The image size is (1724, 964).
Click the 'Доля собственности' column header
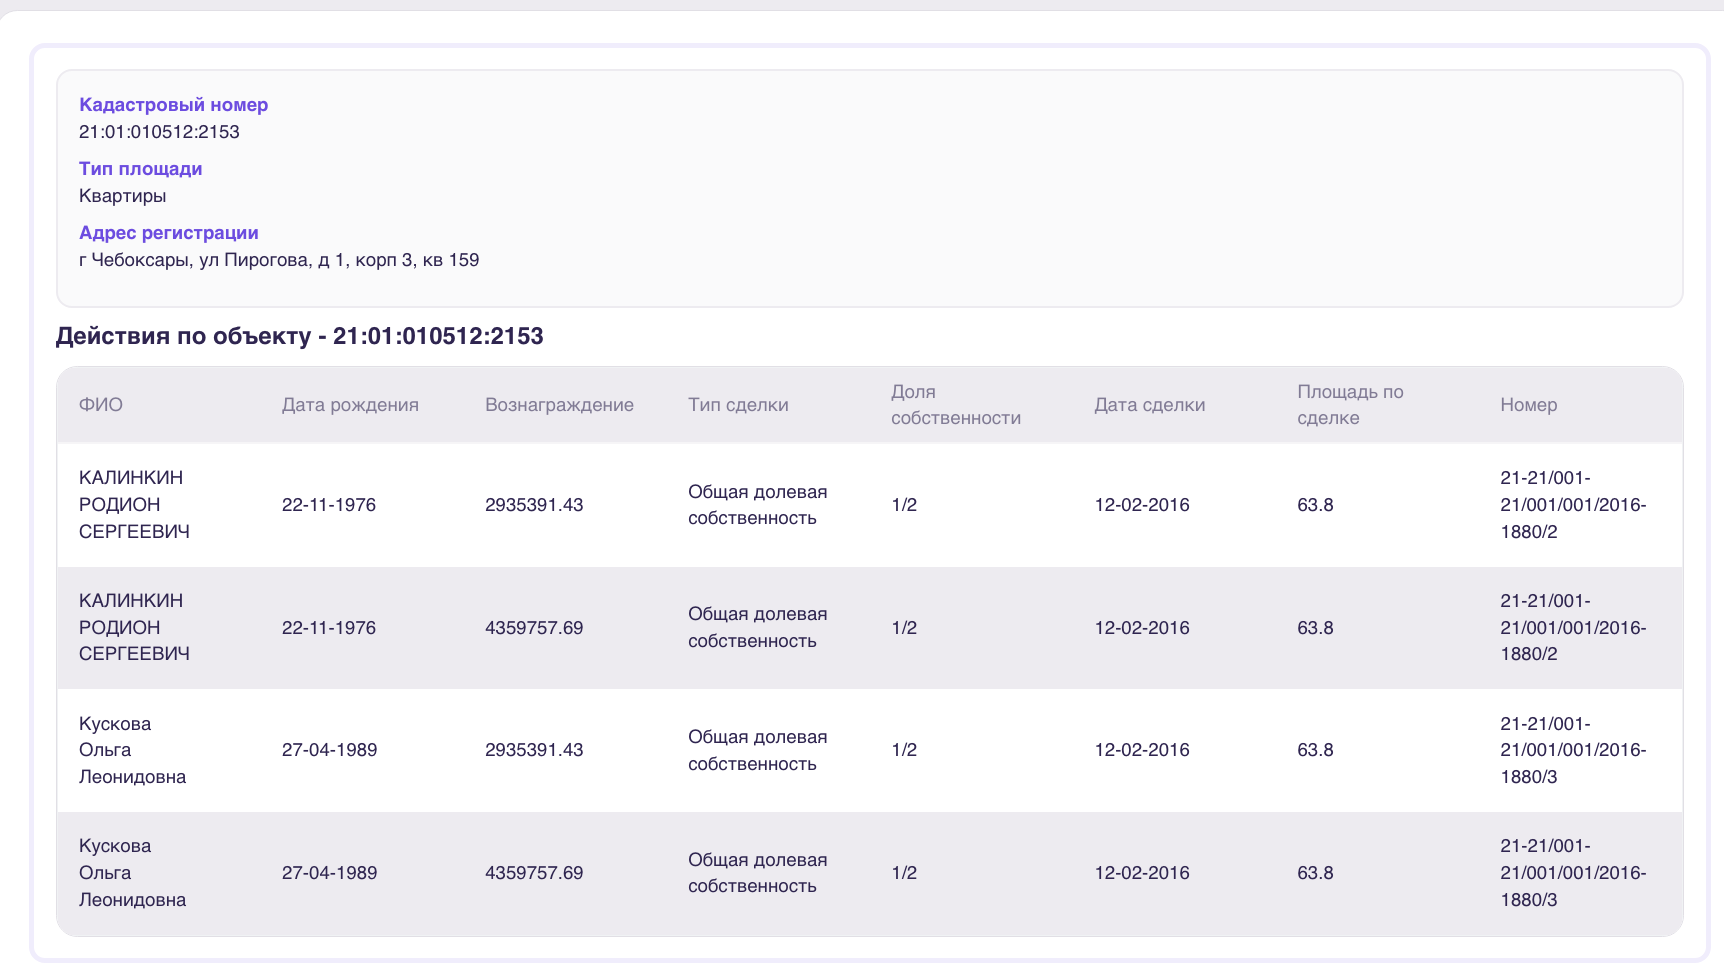[956, 405]
